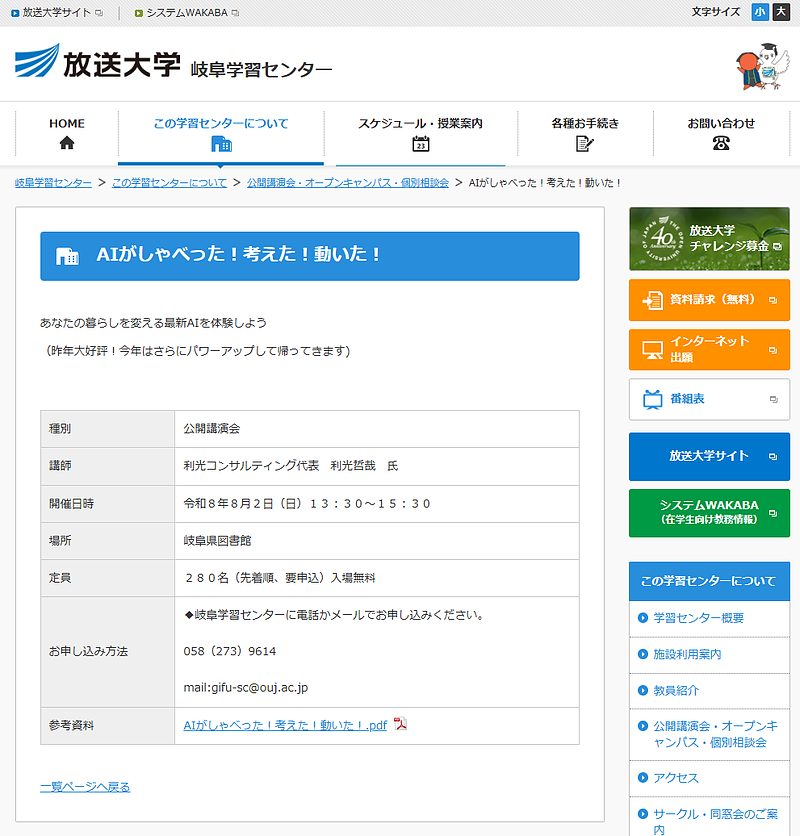800x836 pixels.
Task: Click the lecturer name 利光哲哉 氏 cell
Action: (x=377, y=466)
